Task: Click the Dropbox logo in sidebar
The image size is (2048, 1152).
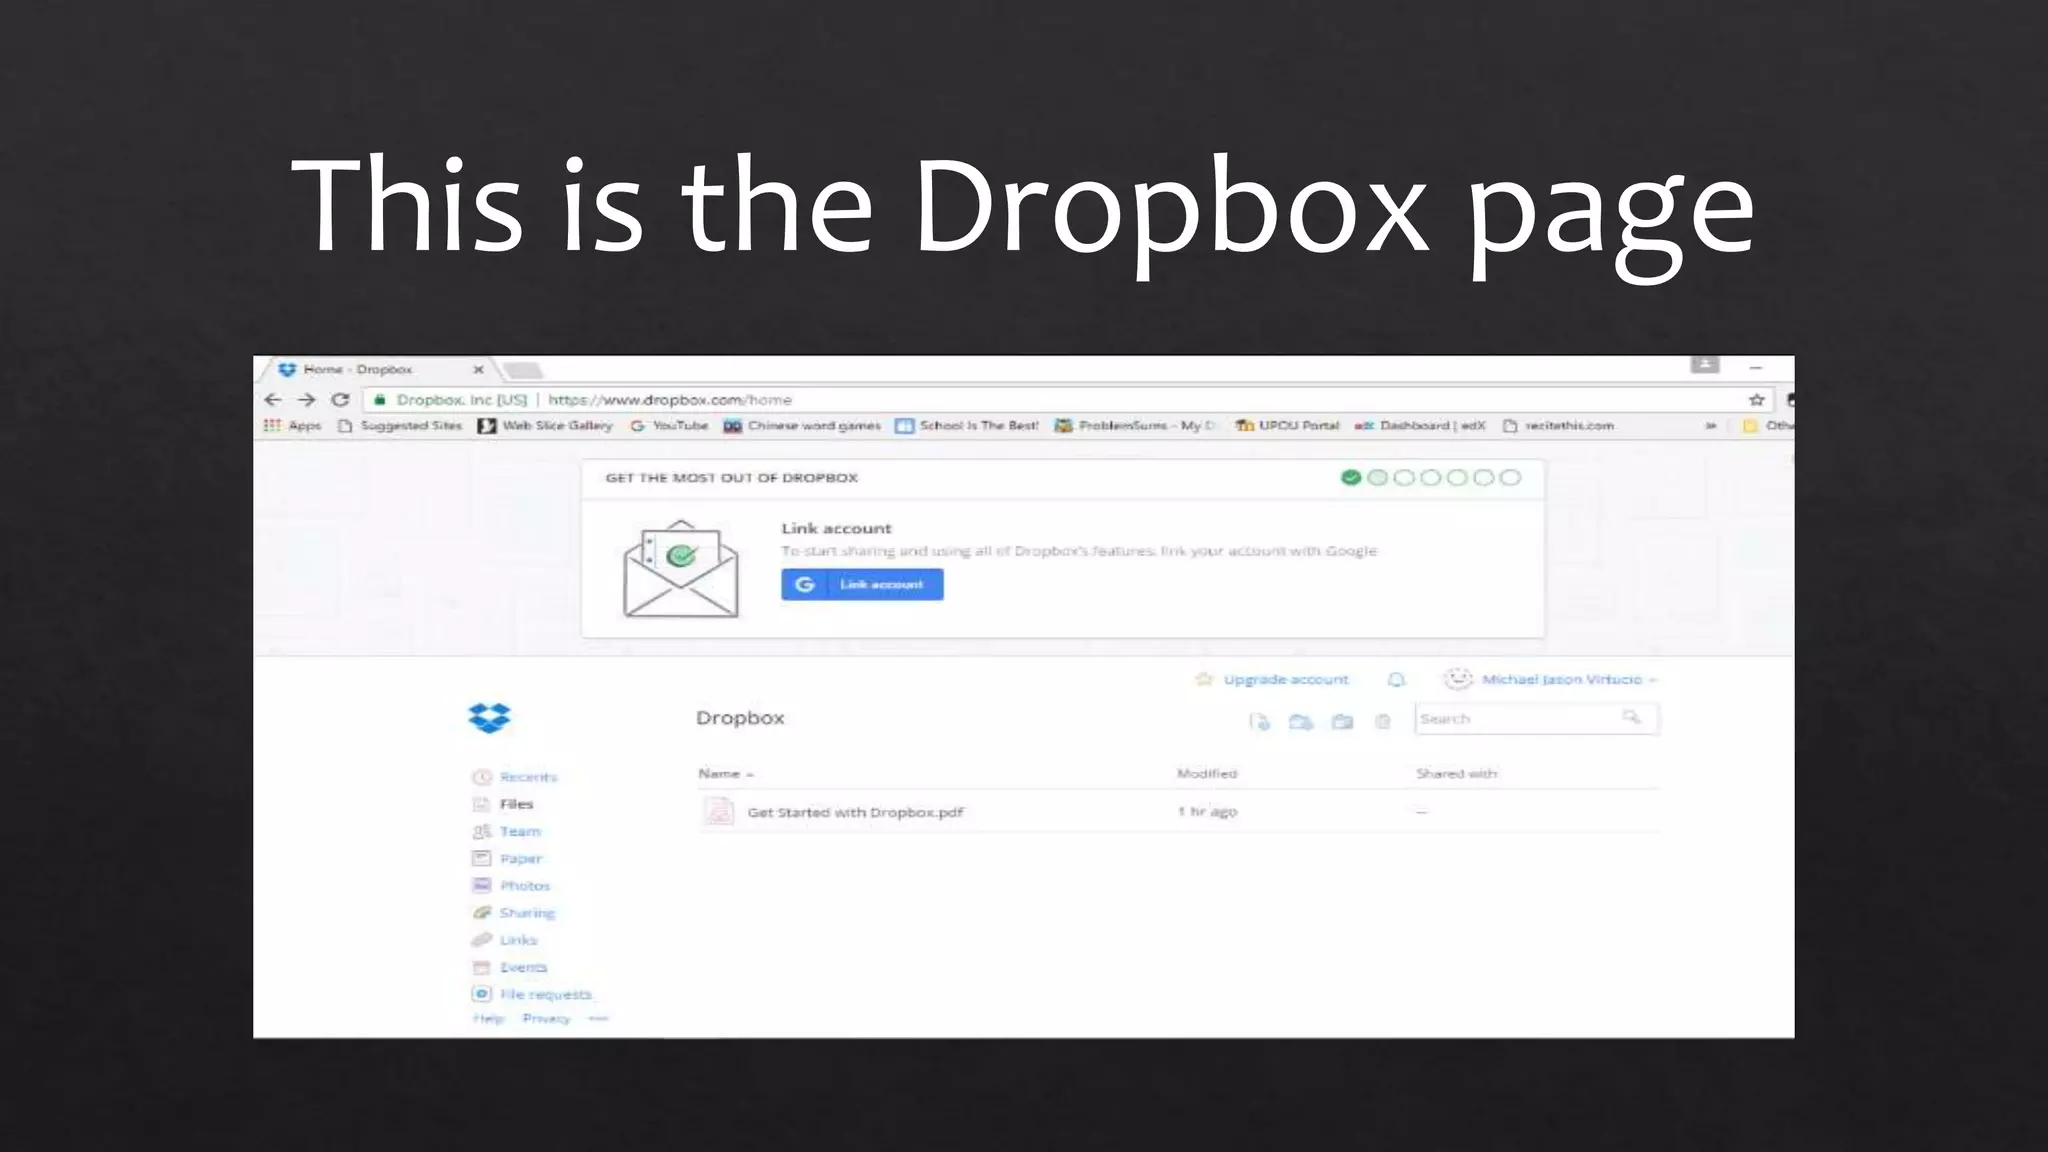Action: 489,718
